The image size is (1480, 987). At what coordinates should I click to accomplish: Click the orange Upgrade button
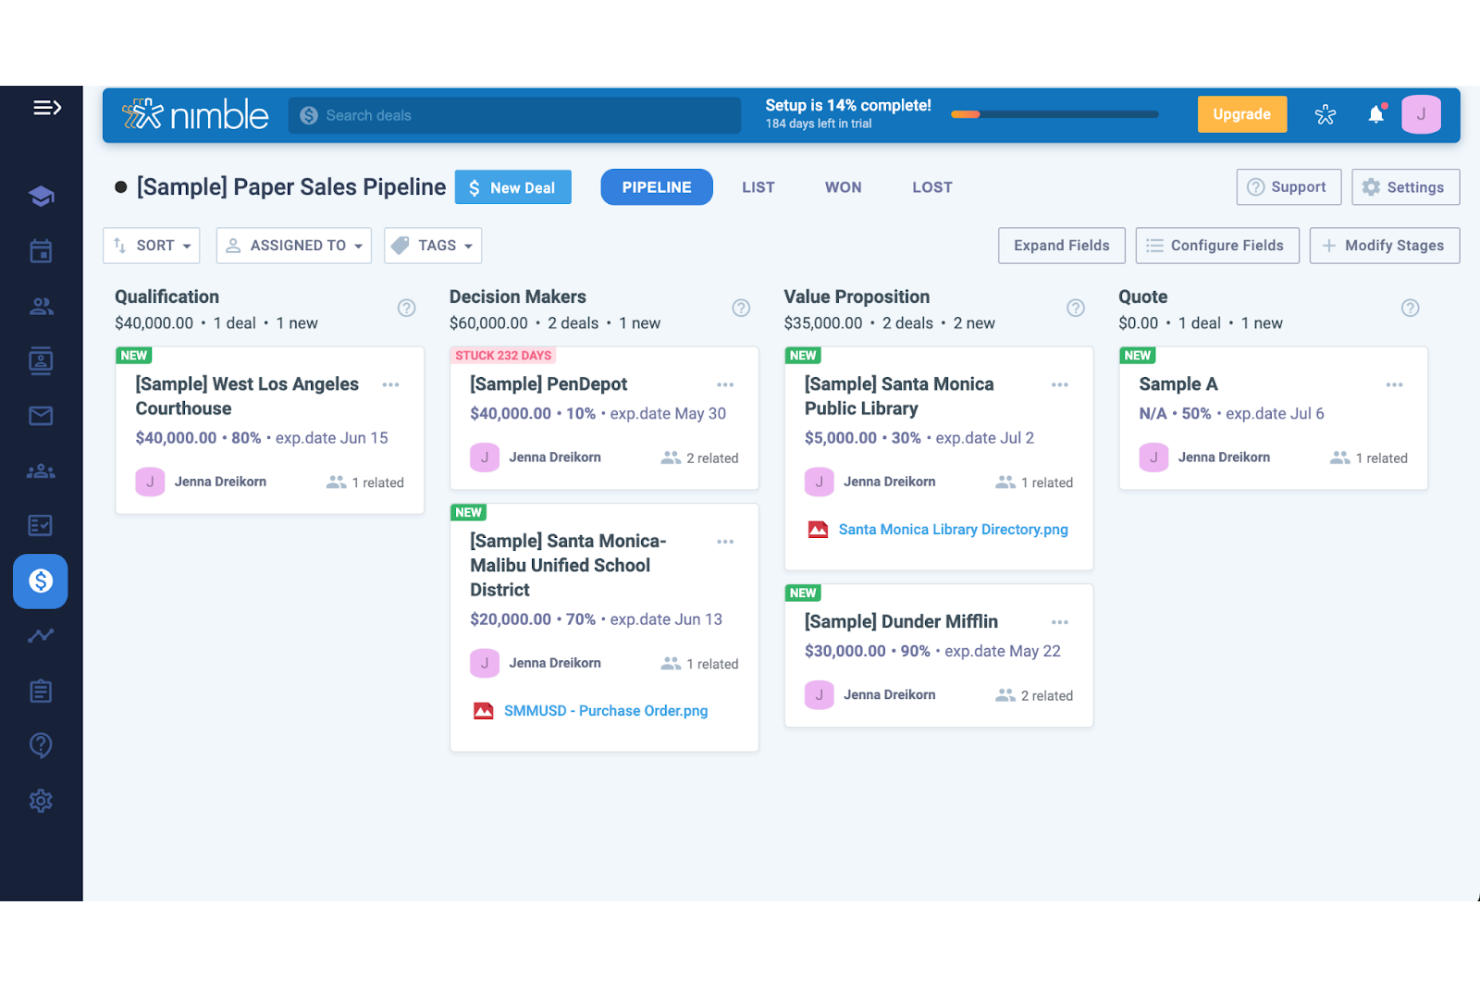[x=1241, y=115]
